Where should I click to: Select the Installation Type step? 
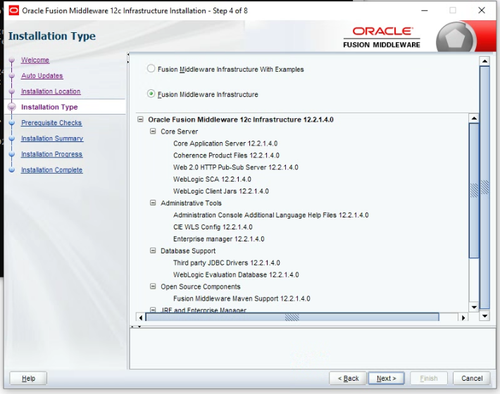[49, 107]
